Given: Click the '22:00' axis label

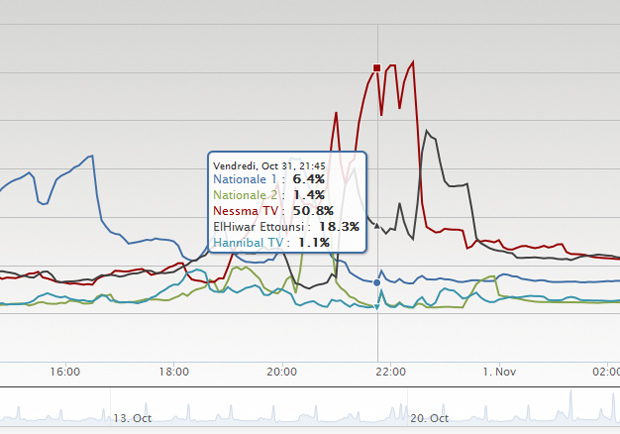Looking at the screenshot, I should click(391, 372).
